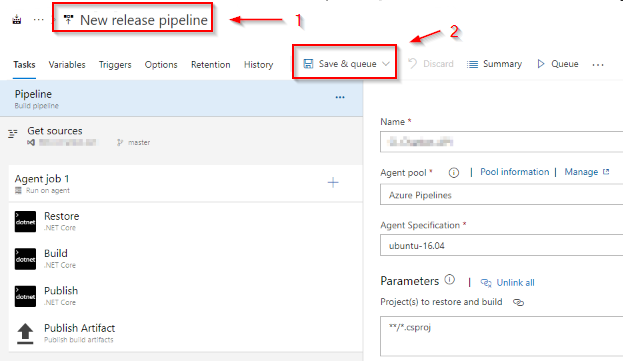Select the Publish dotnet task
623x361 pixels.
coord(186,296)
